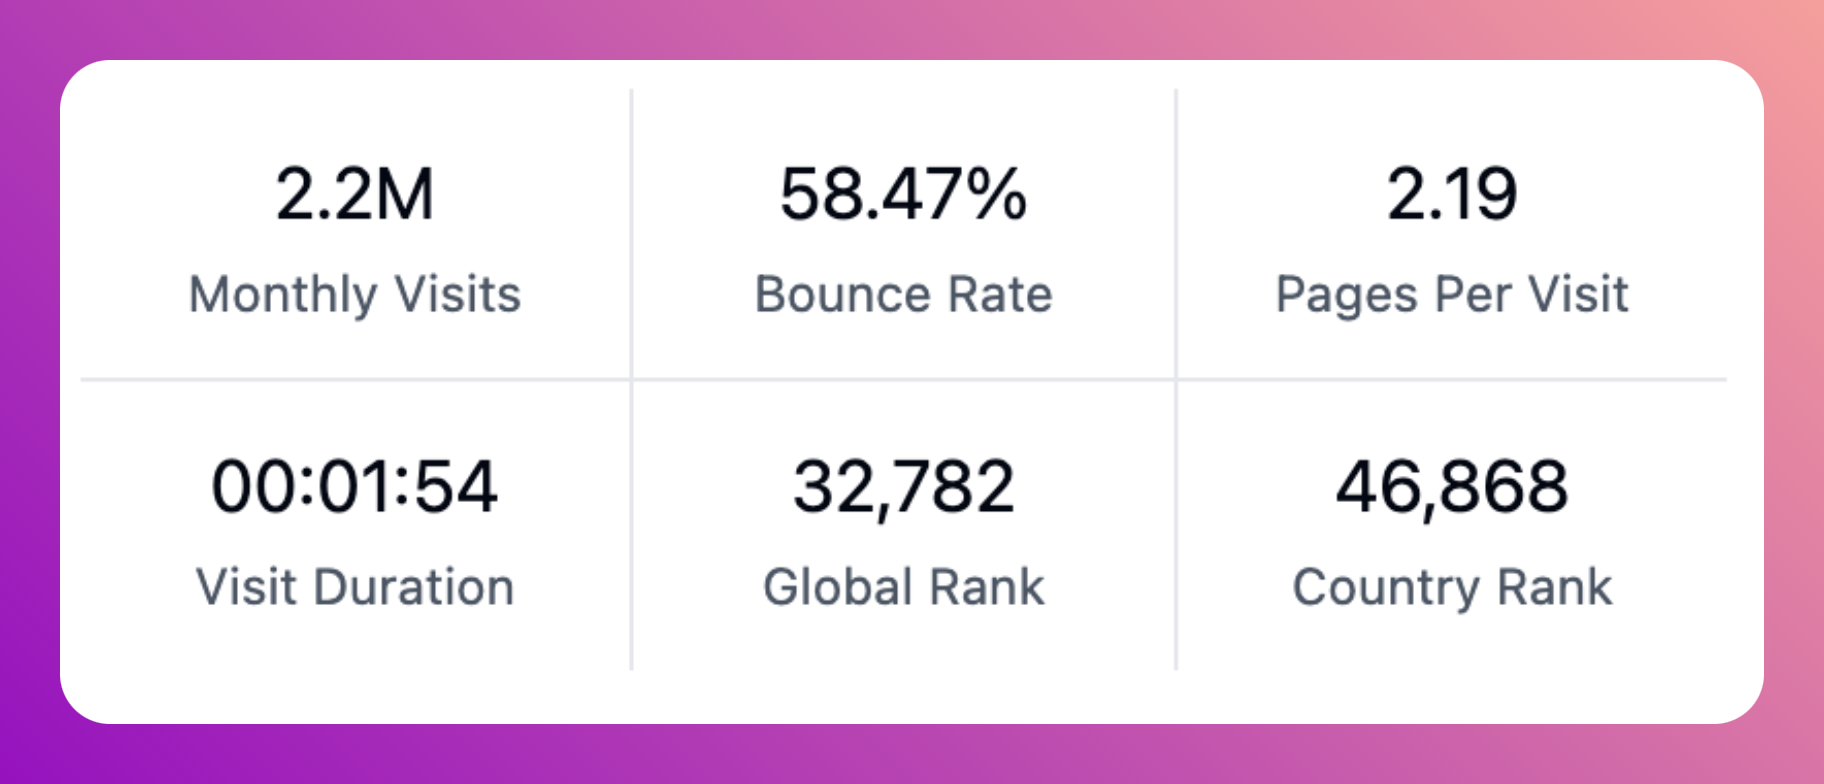Viewport: 1824px width, 784px height.
Task: Click horizontal divider under Bounce Rate label
Action: 903,379
